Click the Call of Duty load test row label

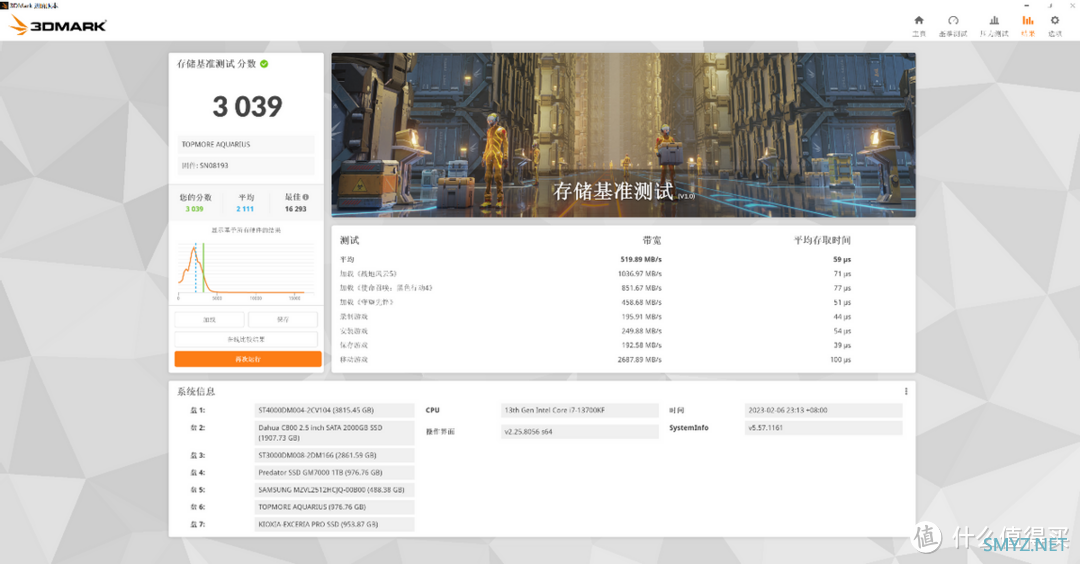[386, 288]
